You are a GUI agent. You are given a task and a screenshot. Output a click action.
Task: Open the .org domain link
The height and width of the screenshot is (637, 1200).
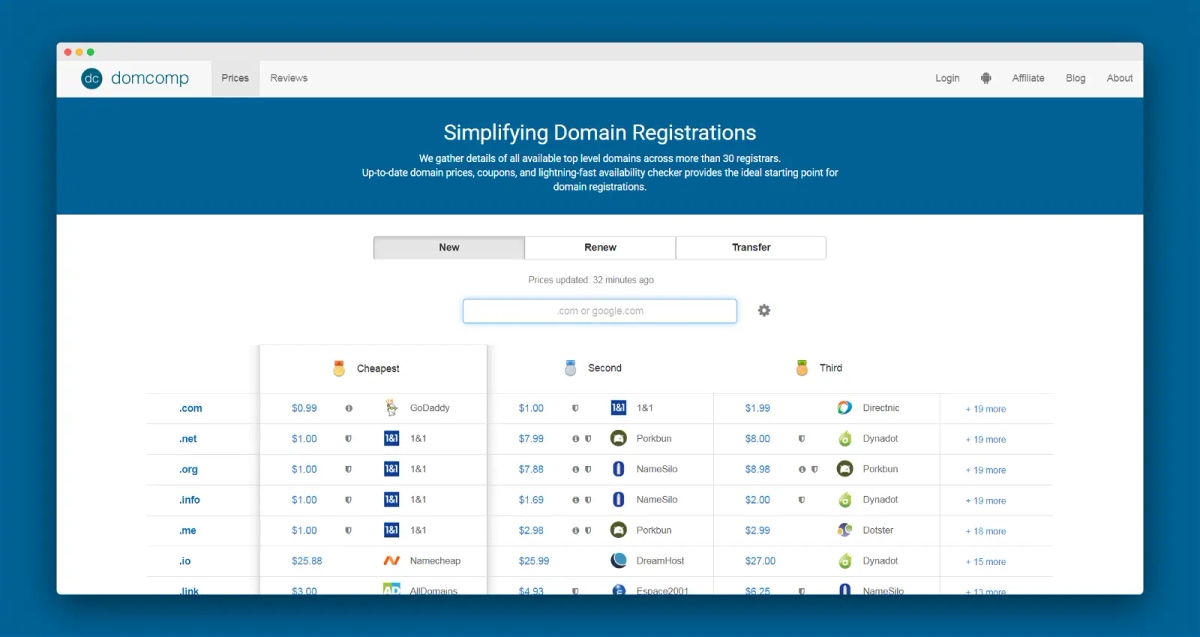[x=189, y=469]
